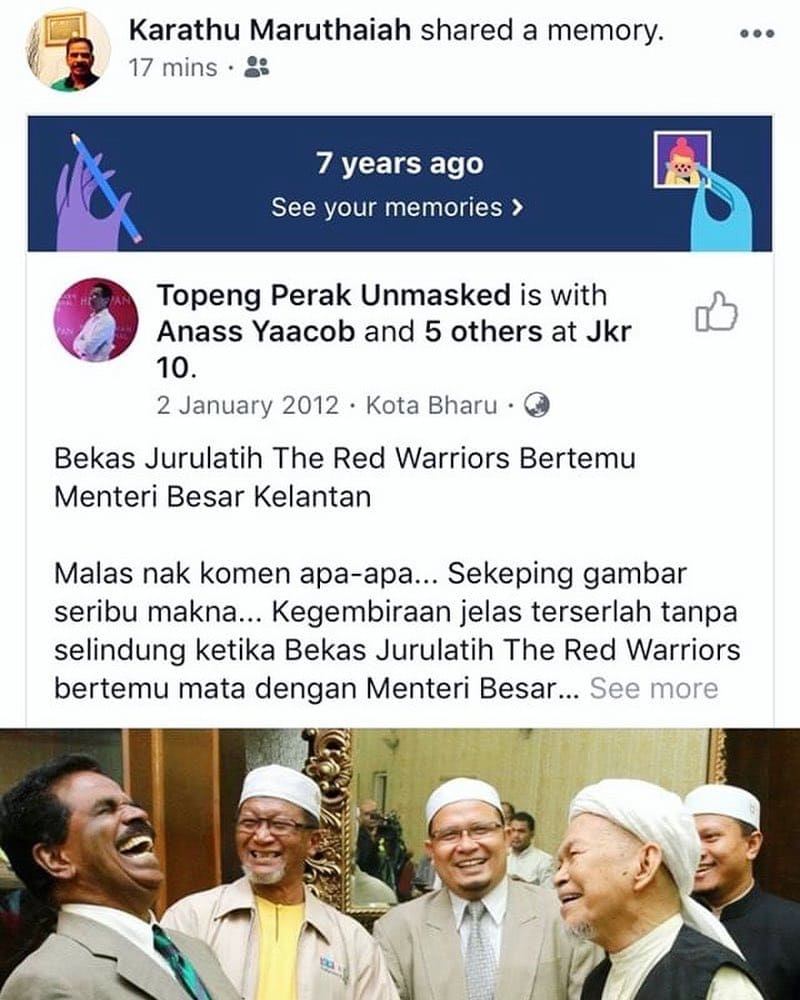The width and height of the screenshot is (800, 1000).
Task: Open tagged person Anass Yaacob
Action: tap(256, 332)
